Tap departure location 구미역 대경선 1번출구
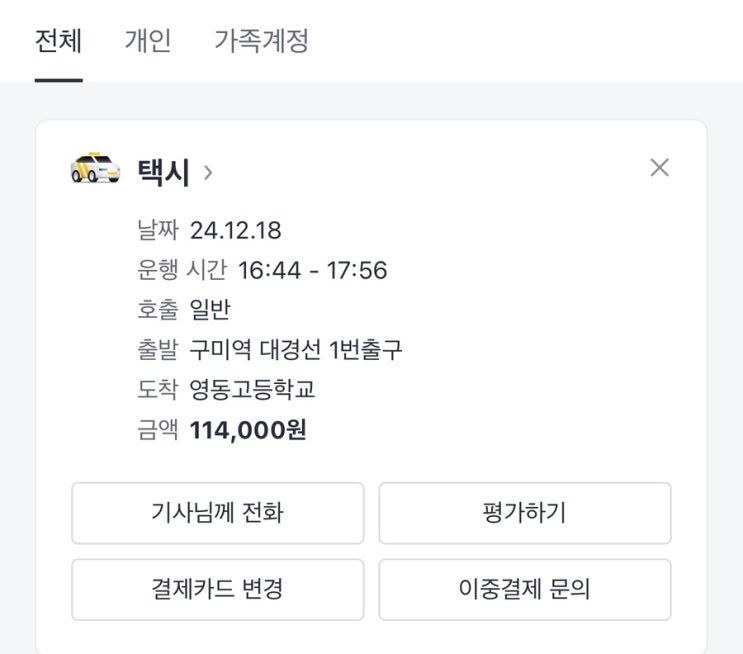The width and height of the screenshot is (743, 654). (x=296, y=350)
